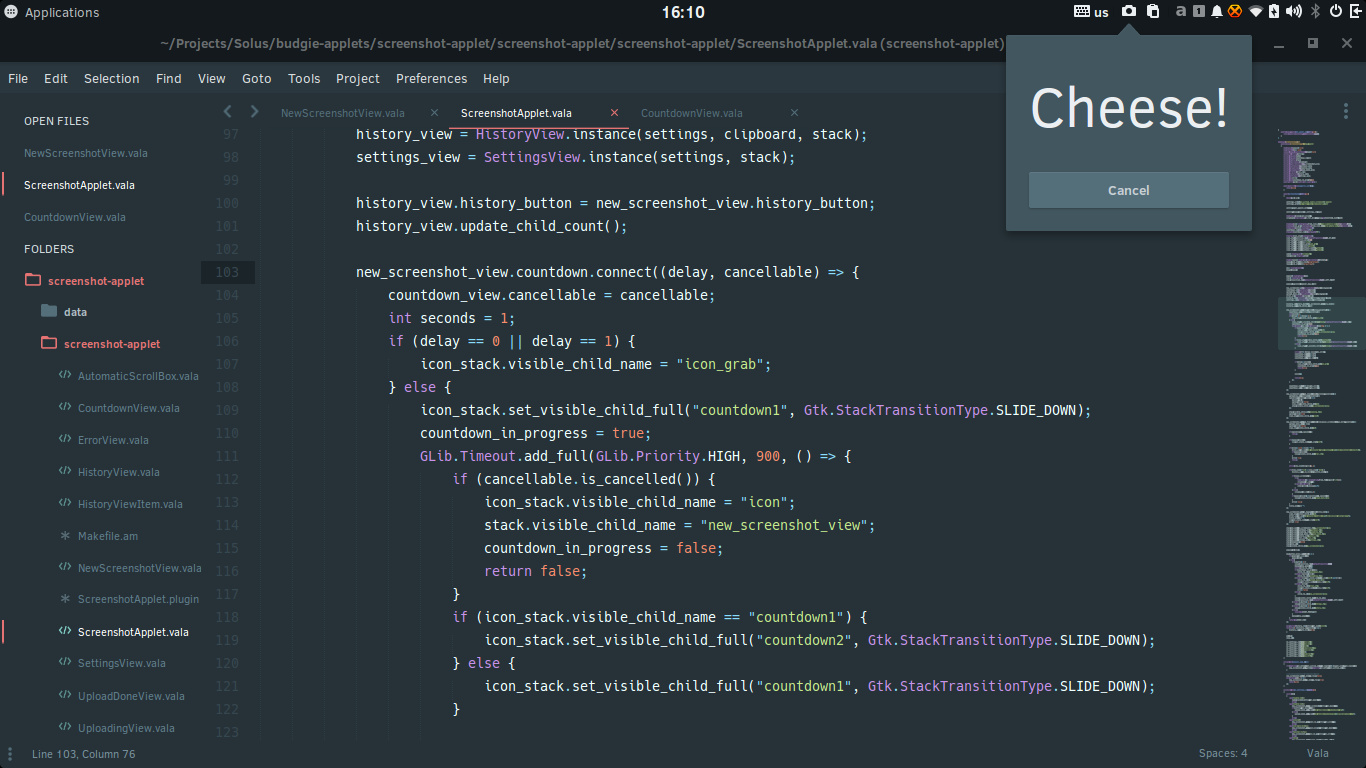Viewport: 1366px width, 768px height.
Task: Open the Tools menu
Action: click(x=304, y=78)
